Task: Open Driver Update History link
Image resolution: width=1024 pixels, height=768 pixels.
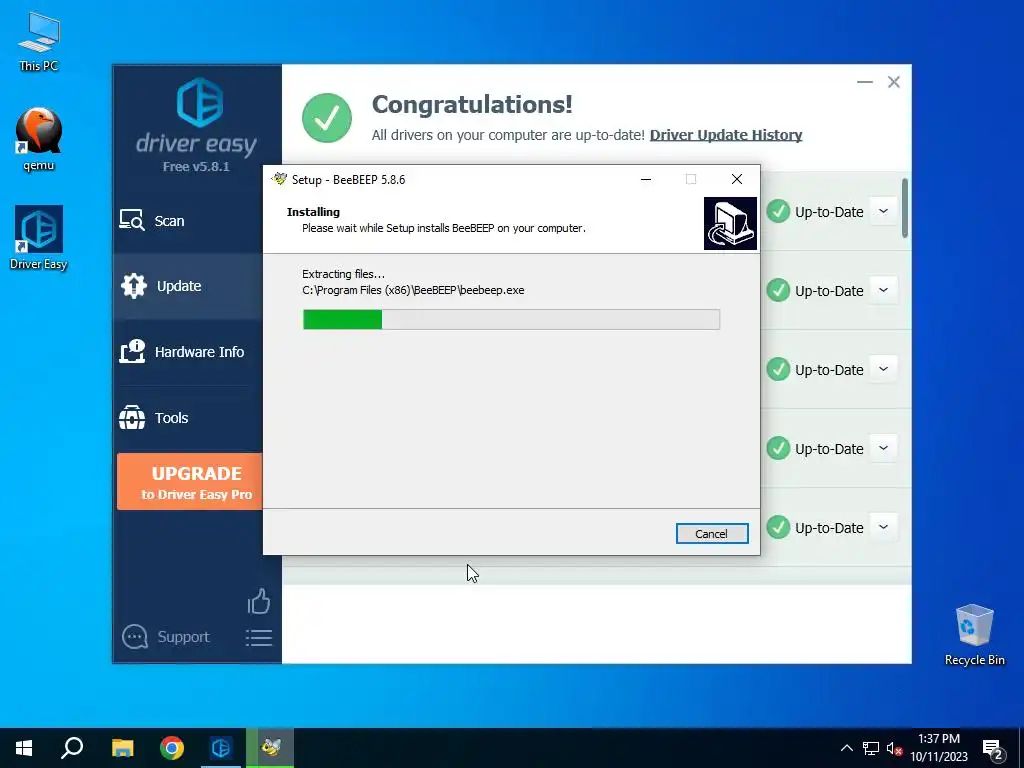Action: click(x=726, y=135)
